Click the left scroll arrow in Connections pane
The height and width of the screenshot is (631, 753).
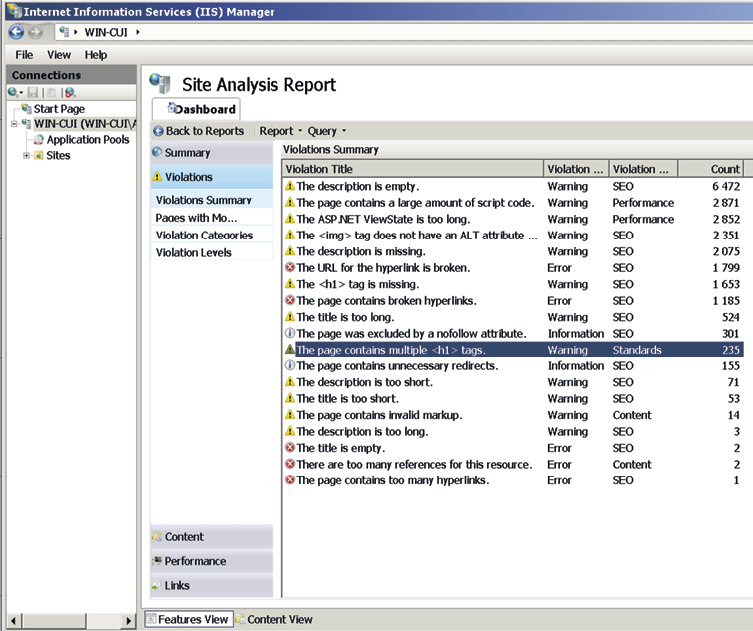coord(13,620)
